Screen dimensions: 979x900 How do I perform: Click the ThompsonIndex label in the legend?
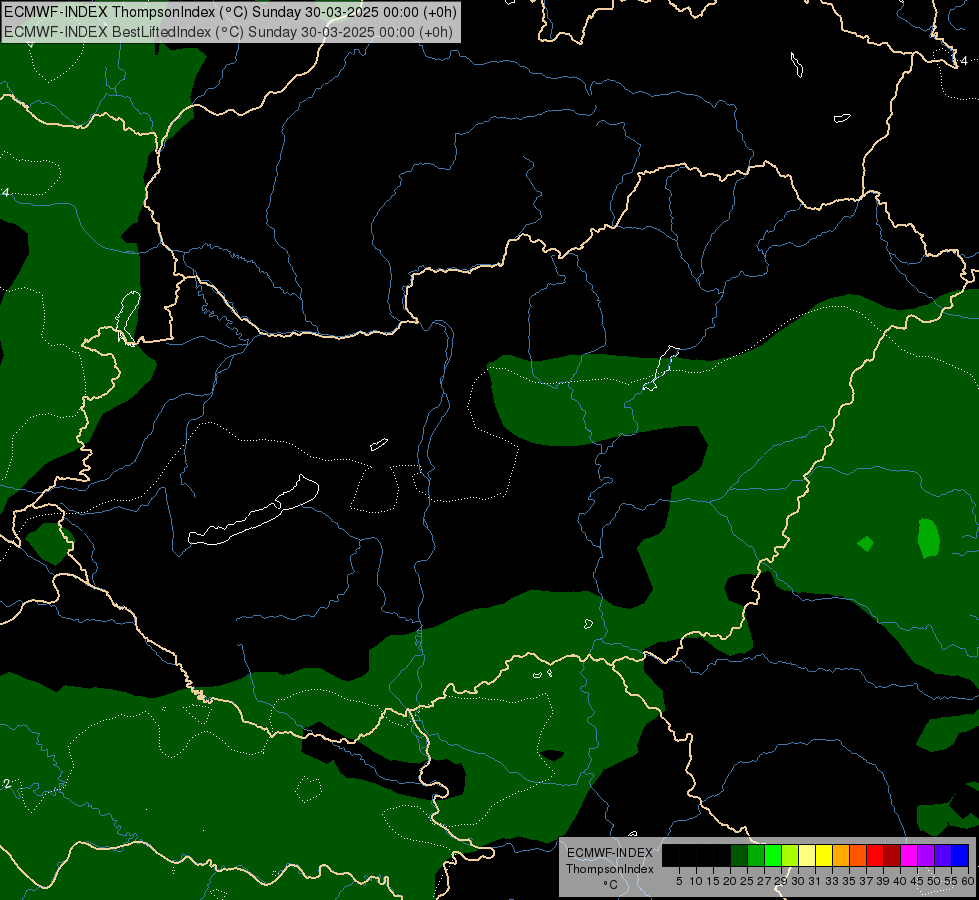click(x=610, y=869)
